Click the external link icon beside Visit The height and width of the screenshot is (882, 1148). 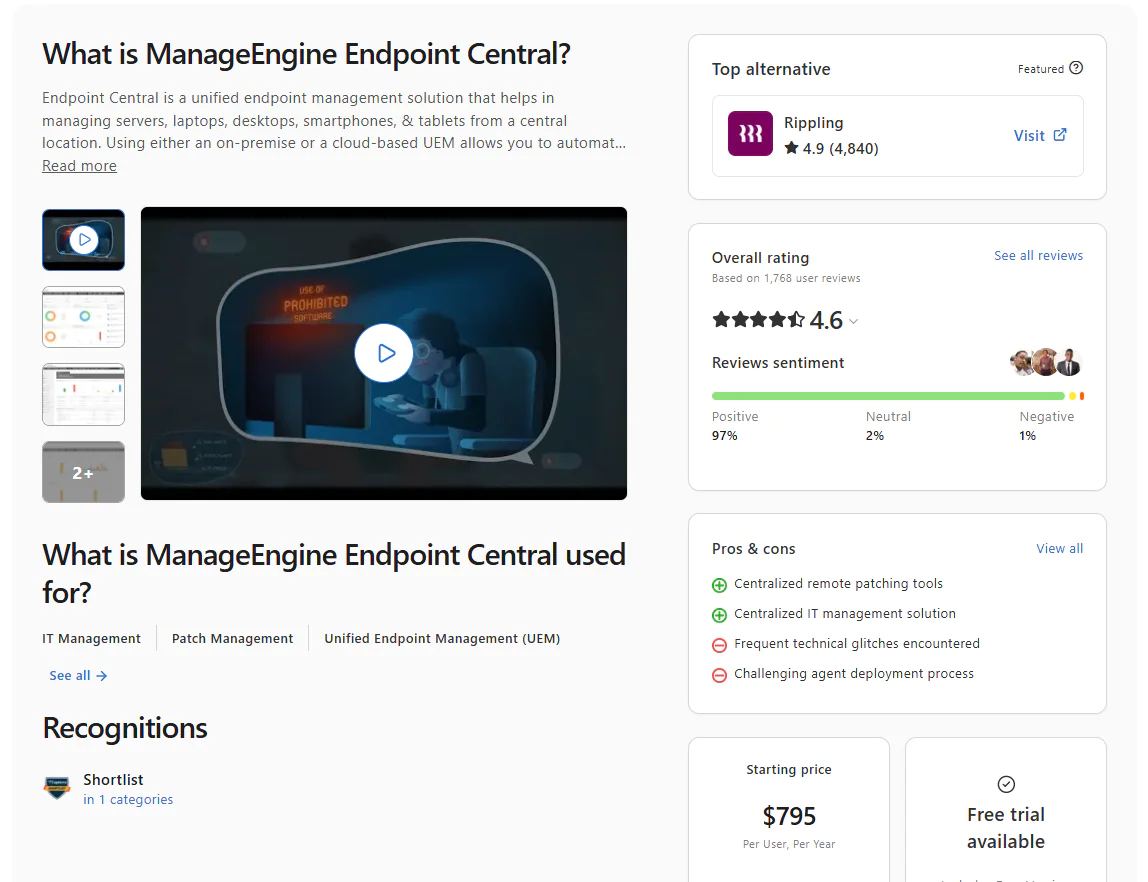coord(1059,135)
